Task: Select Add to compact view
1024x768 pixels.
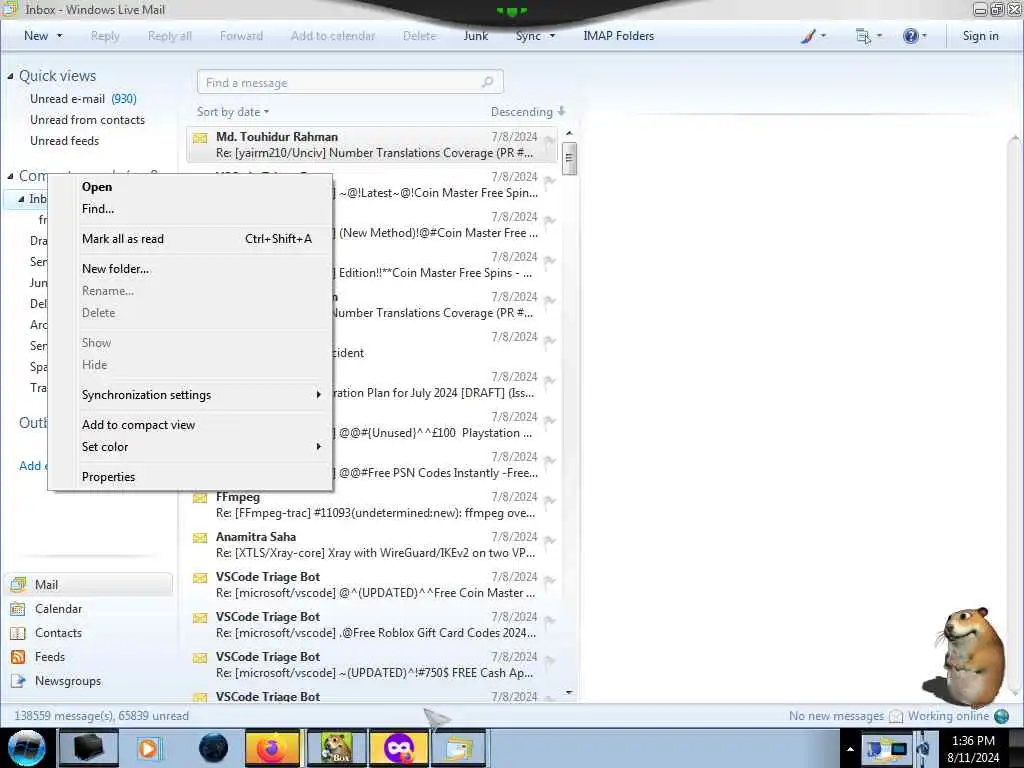Action: coord(138,424)
